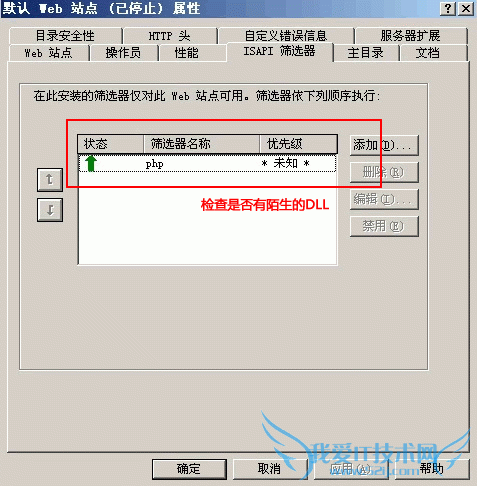The image size is (477, 486).
Task: Select the php filter row in the list
Action: [207, 163]
